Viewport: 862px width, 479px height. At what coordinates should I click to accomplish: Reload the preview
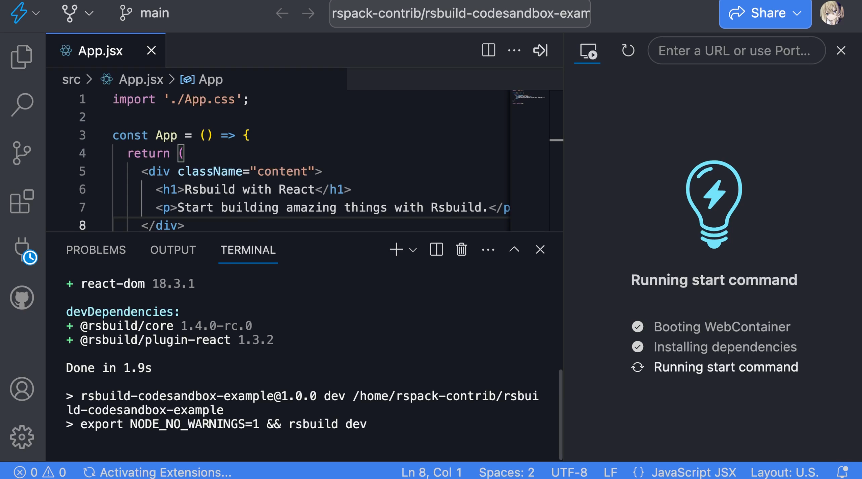628,51
